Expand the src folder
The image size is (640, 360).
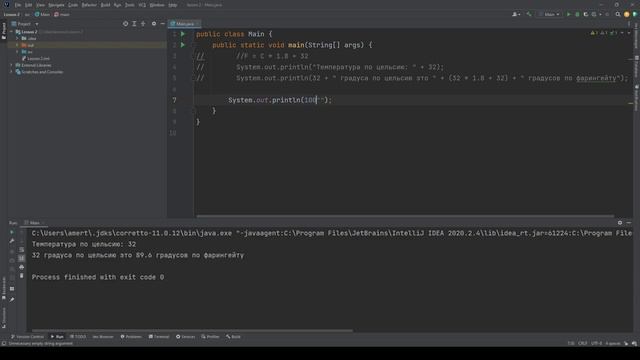(18, 52)
